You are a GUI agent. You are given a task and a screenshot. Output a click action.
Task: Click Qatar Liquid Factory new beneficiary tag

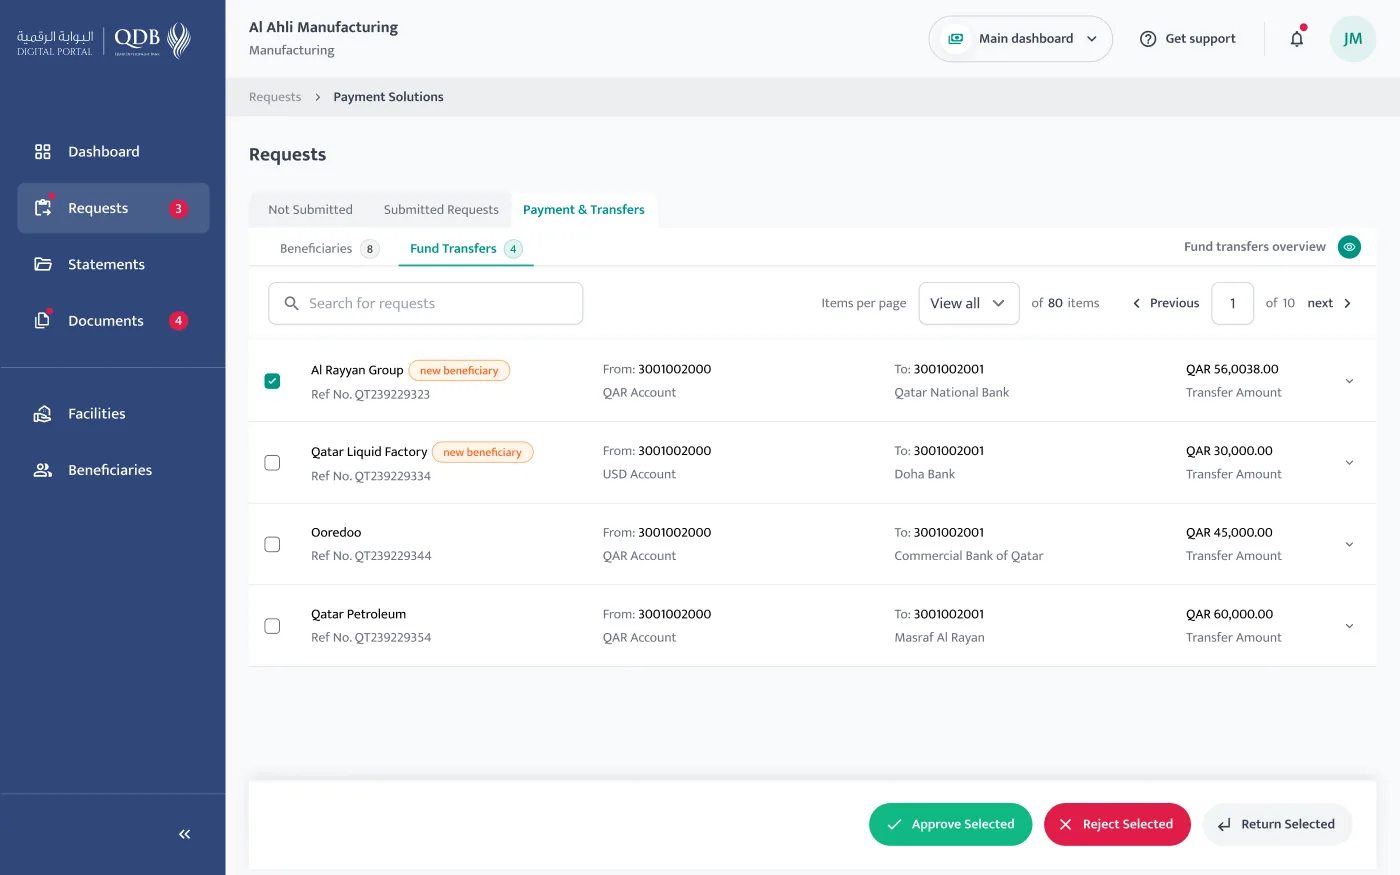483,452
